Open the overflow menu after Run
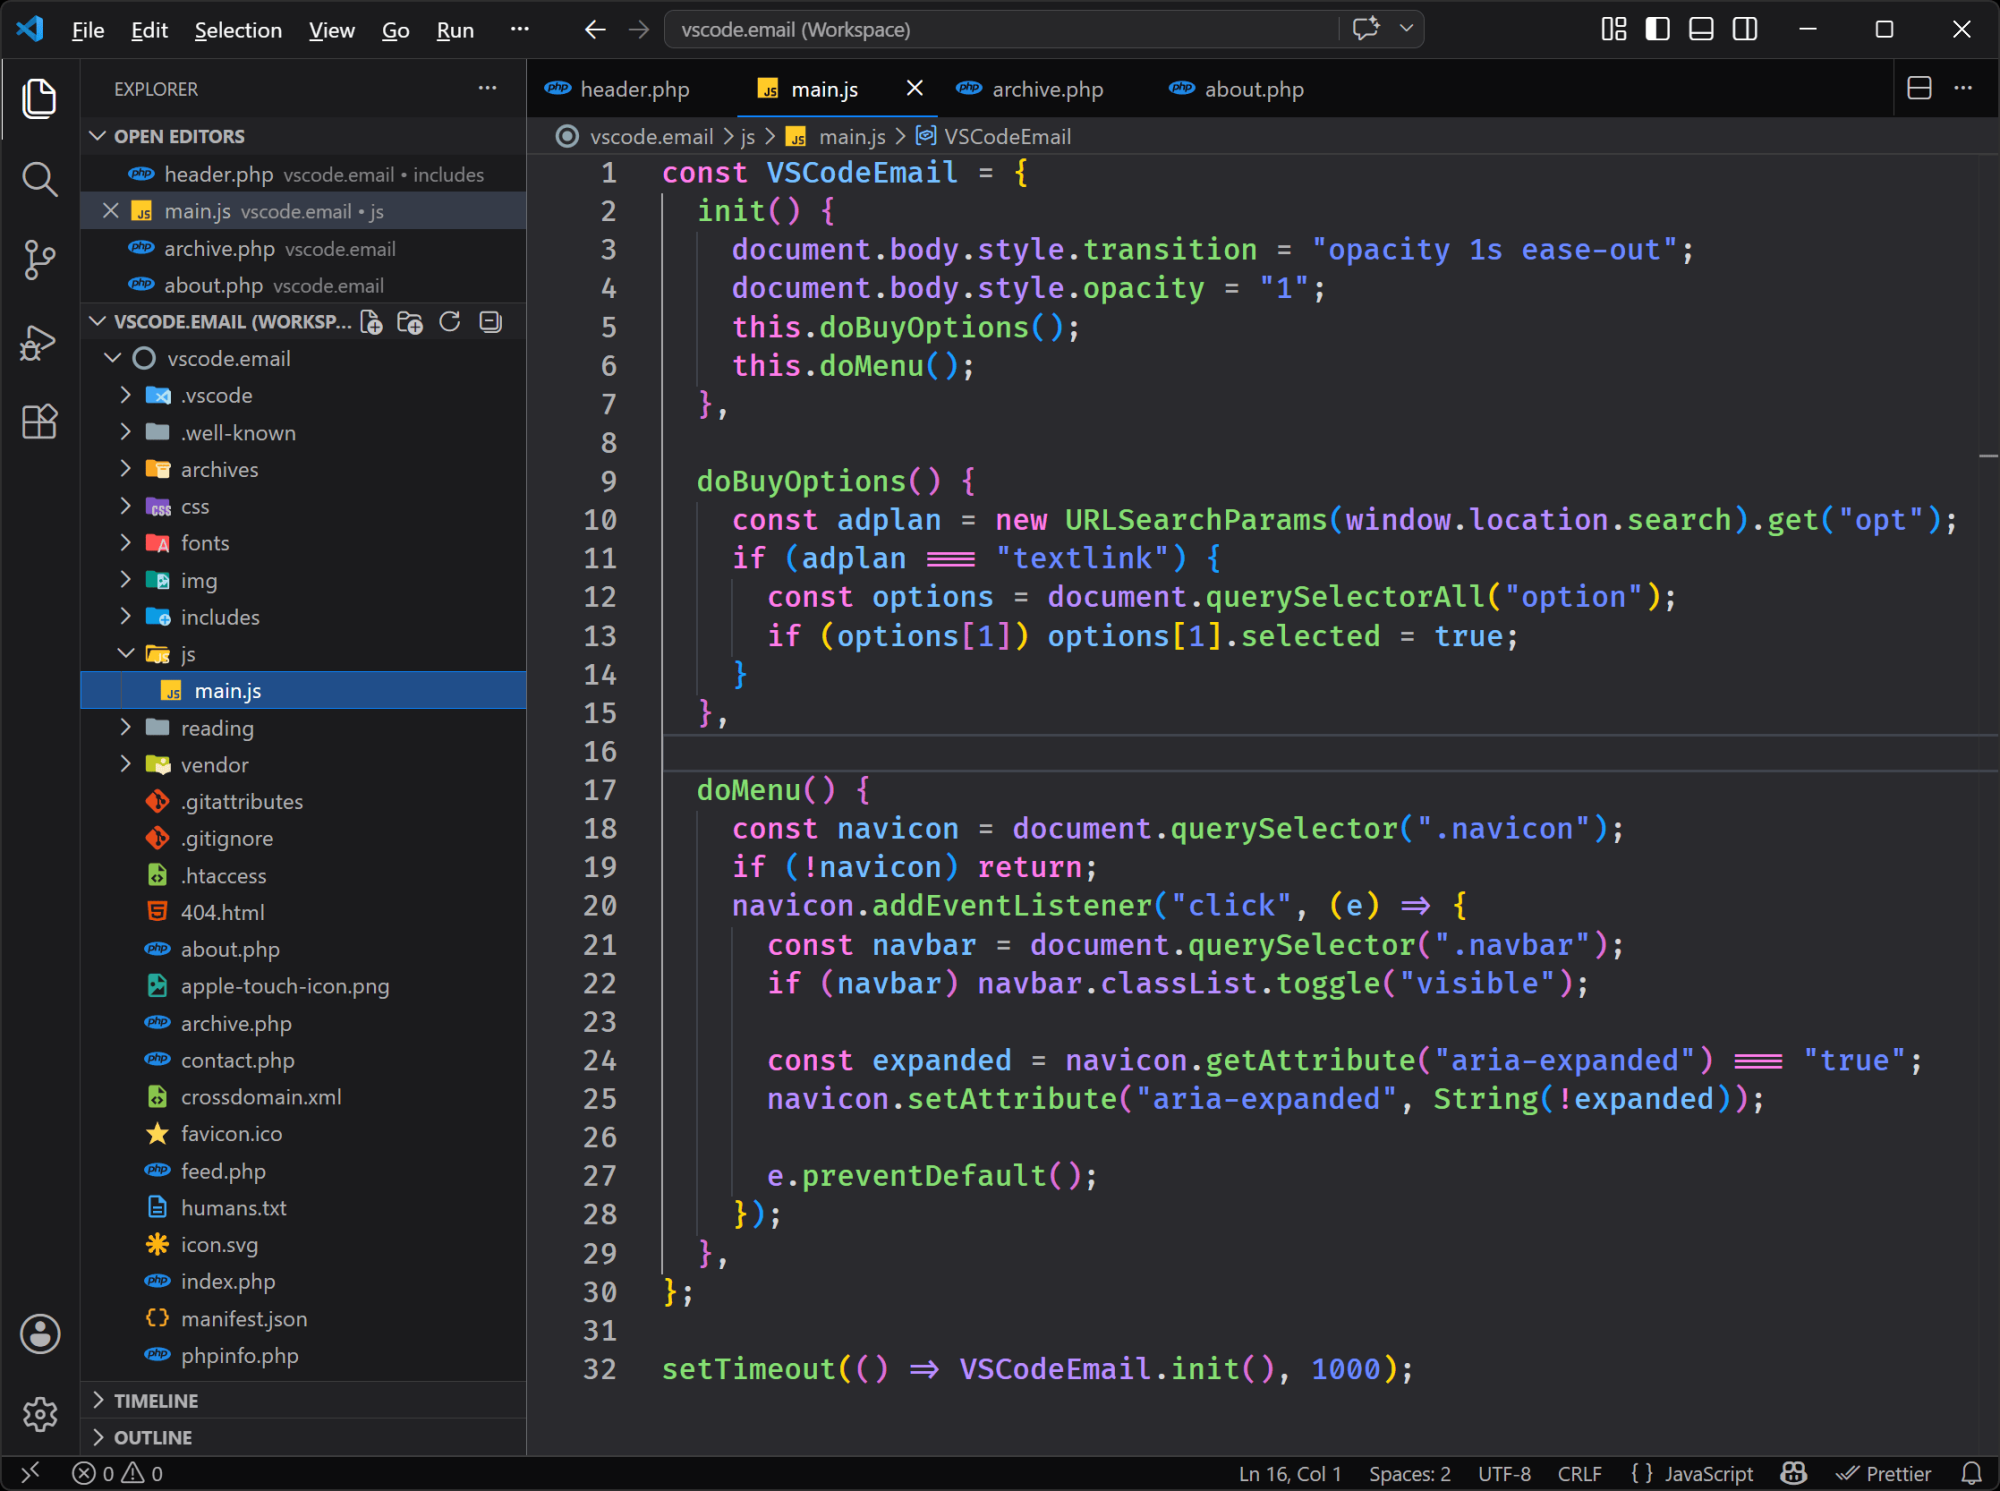 (519, 30)
